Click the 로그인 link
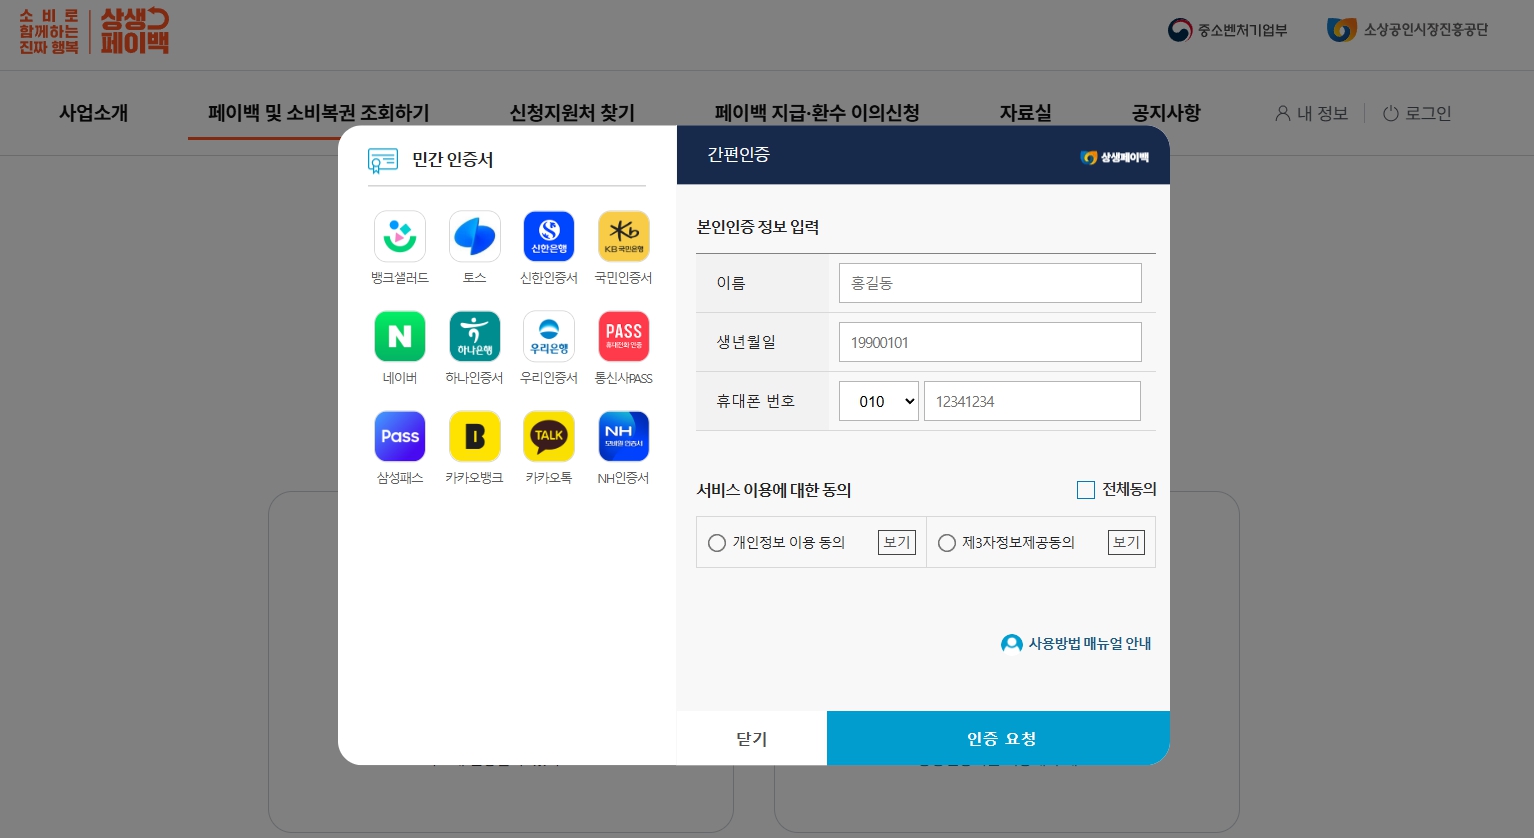1534x838 pixels. click(1417, 113)
